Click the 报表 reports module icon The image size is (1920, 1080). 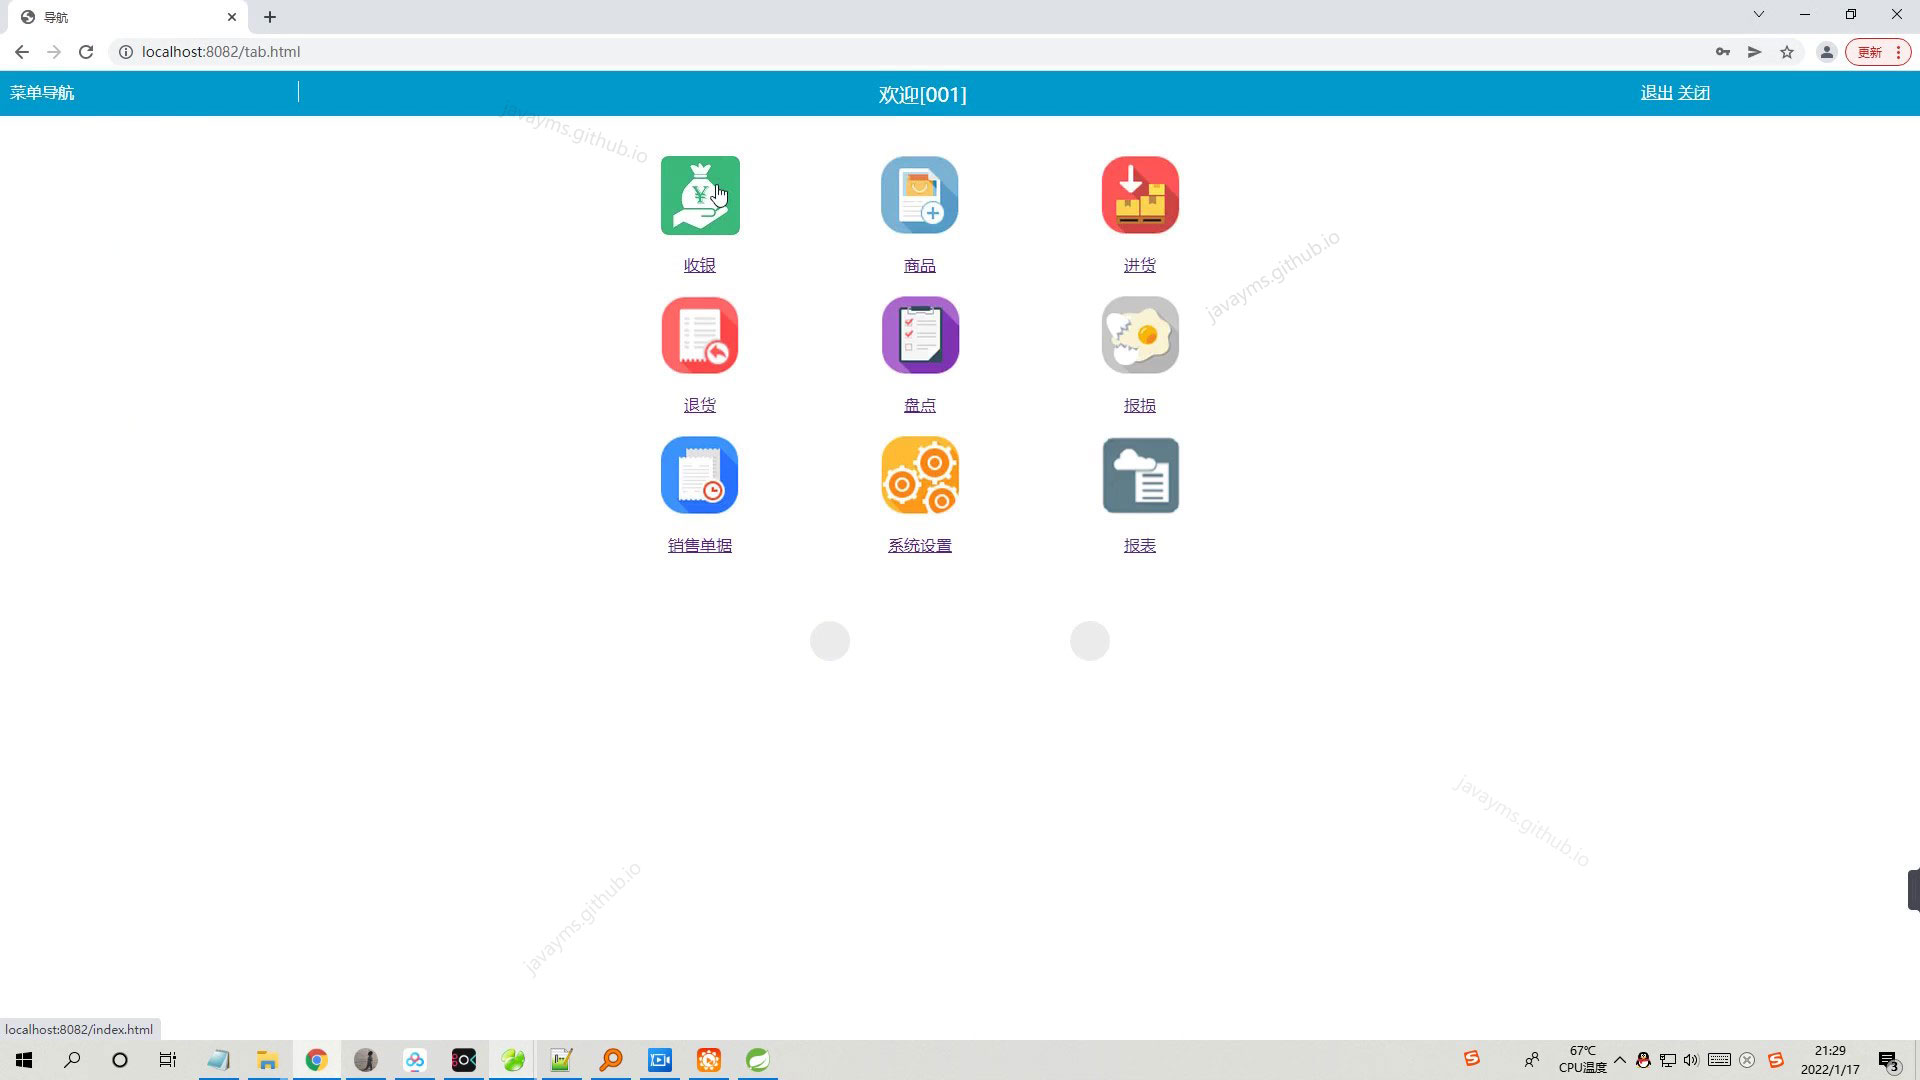pyautogui.click(x=1139, y=475)
